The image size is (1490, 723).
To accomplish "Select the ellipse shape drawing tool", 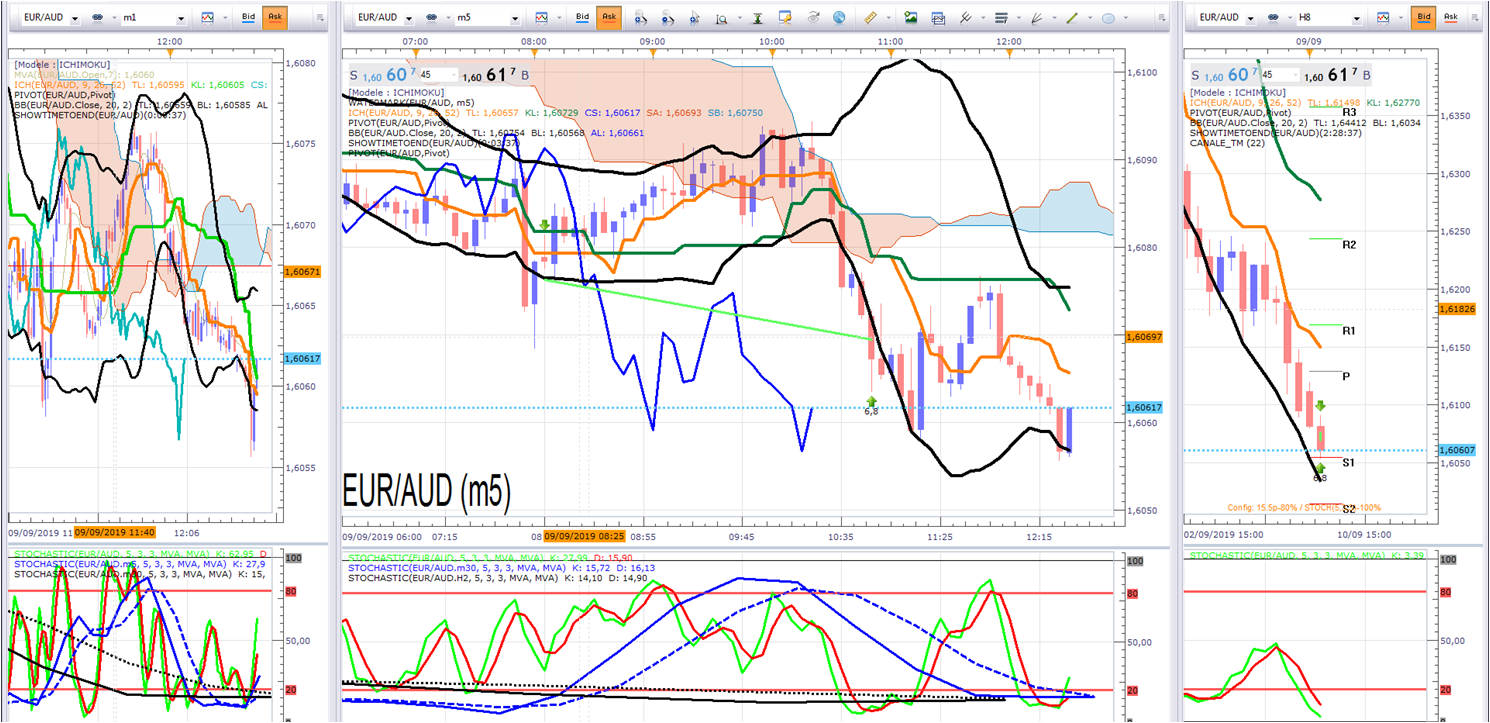I will pos(1108,18).
